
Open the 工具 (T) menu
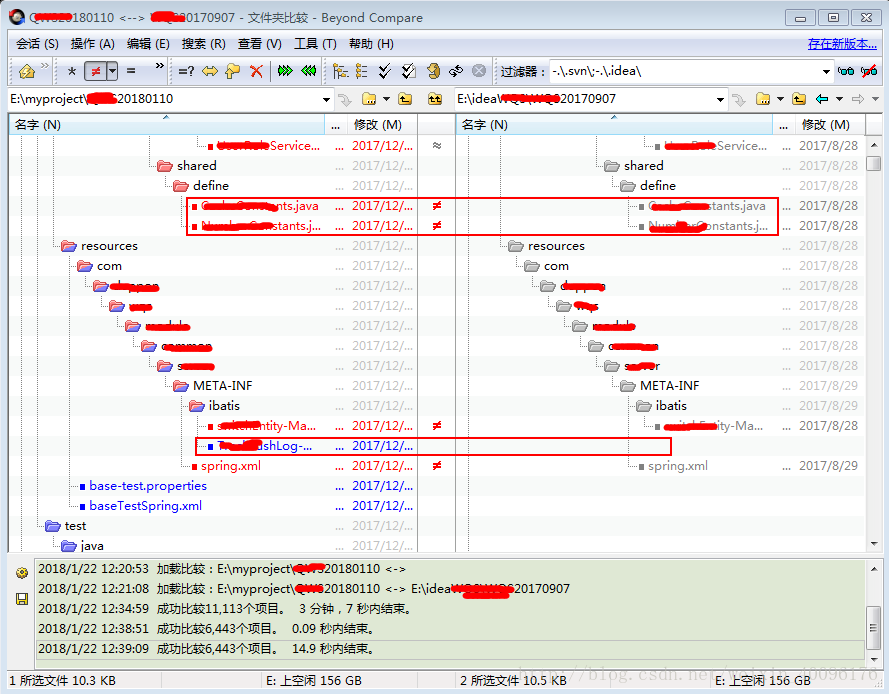point(315,44)
